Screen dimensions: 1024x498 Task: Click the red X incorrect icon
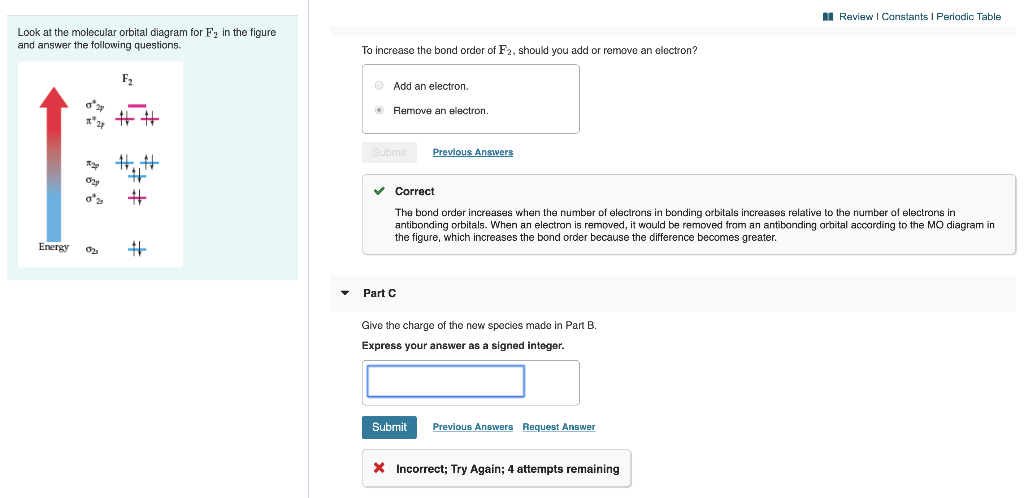pos(379,468)
